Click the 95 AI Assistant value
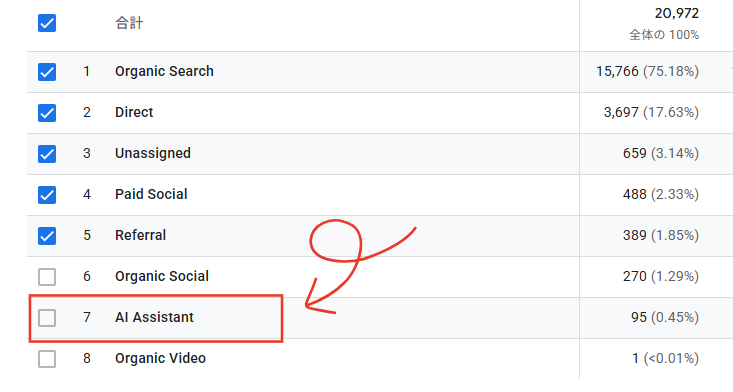The image size is (733, 392). point(639,317)
